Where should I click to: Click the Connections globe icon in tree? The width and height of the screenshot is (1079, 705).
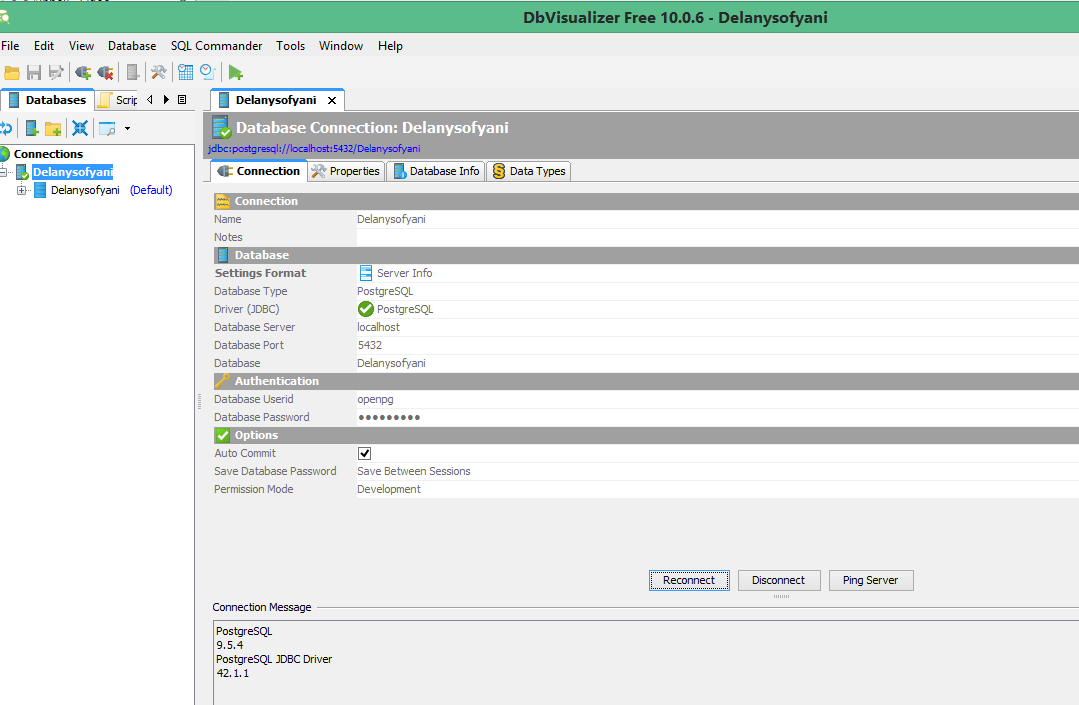(5, 154)
